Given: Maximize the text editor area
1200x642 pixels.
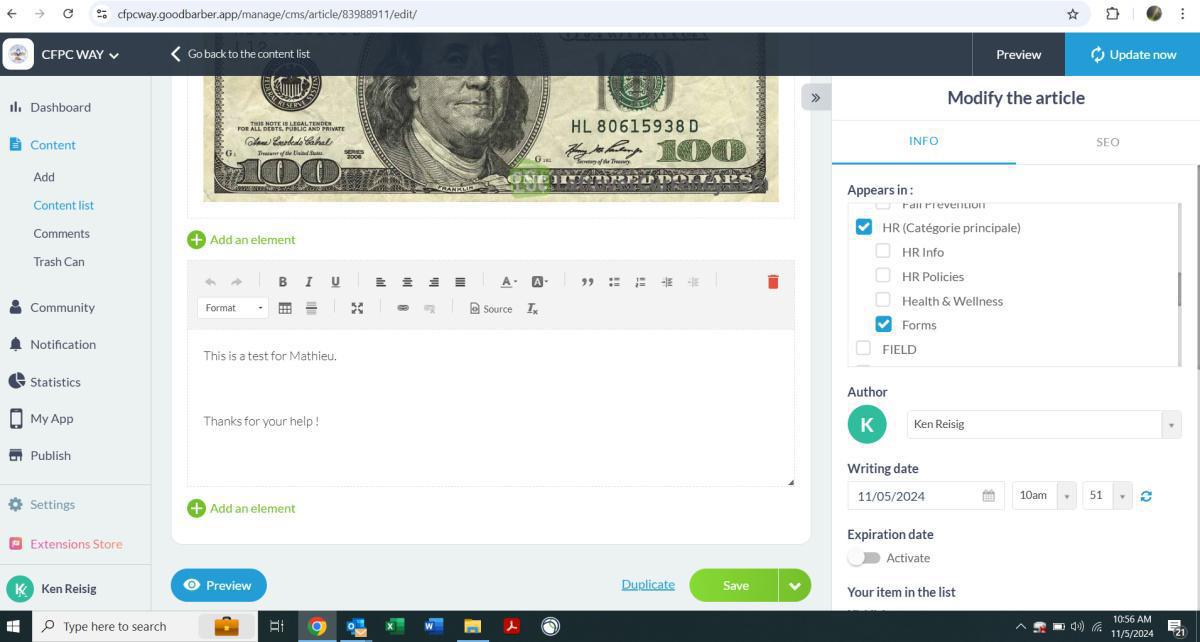Looking at the screenshot, I should pyautogui.click(x=357, y=308).
